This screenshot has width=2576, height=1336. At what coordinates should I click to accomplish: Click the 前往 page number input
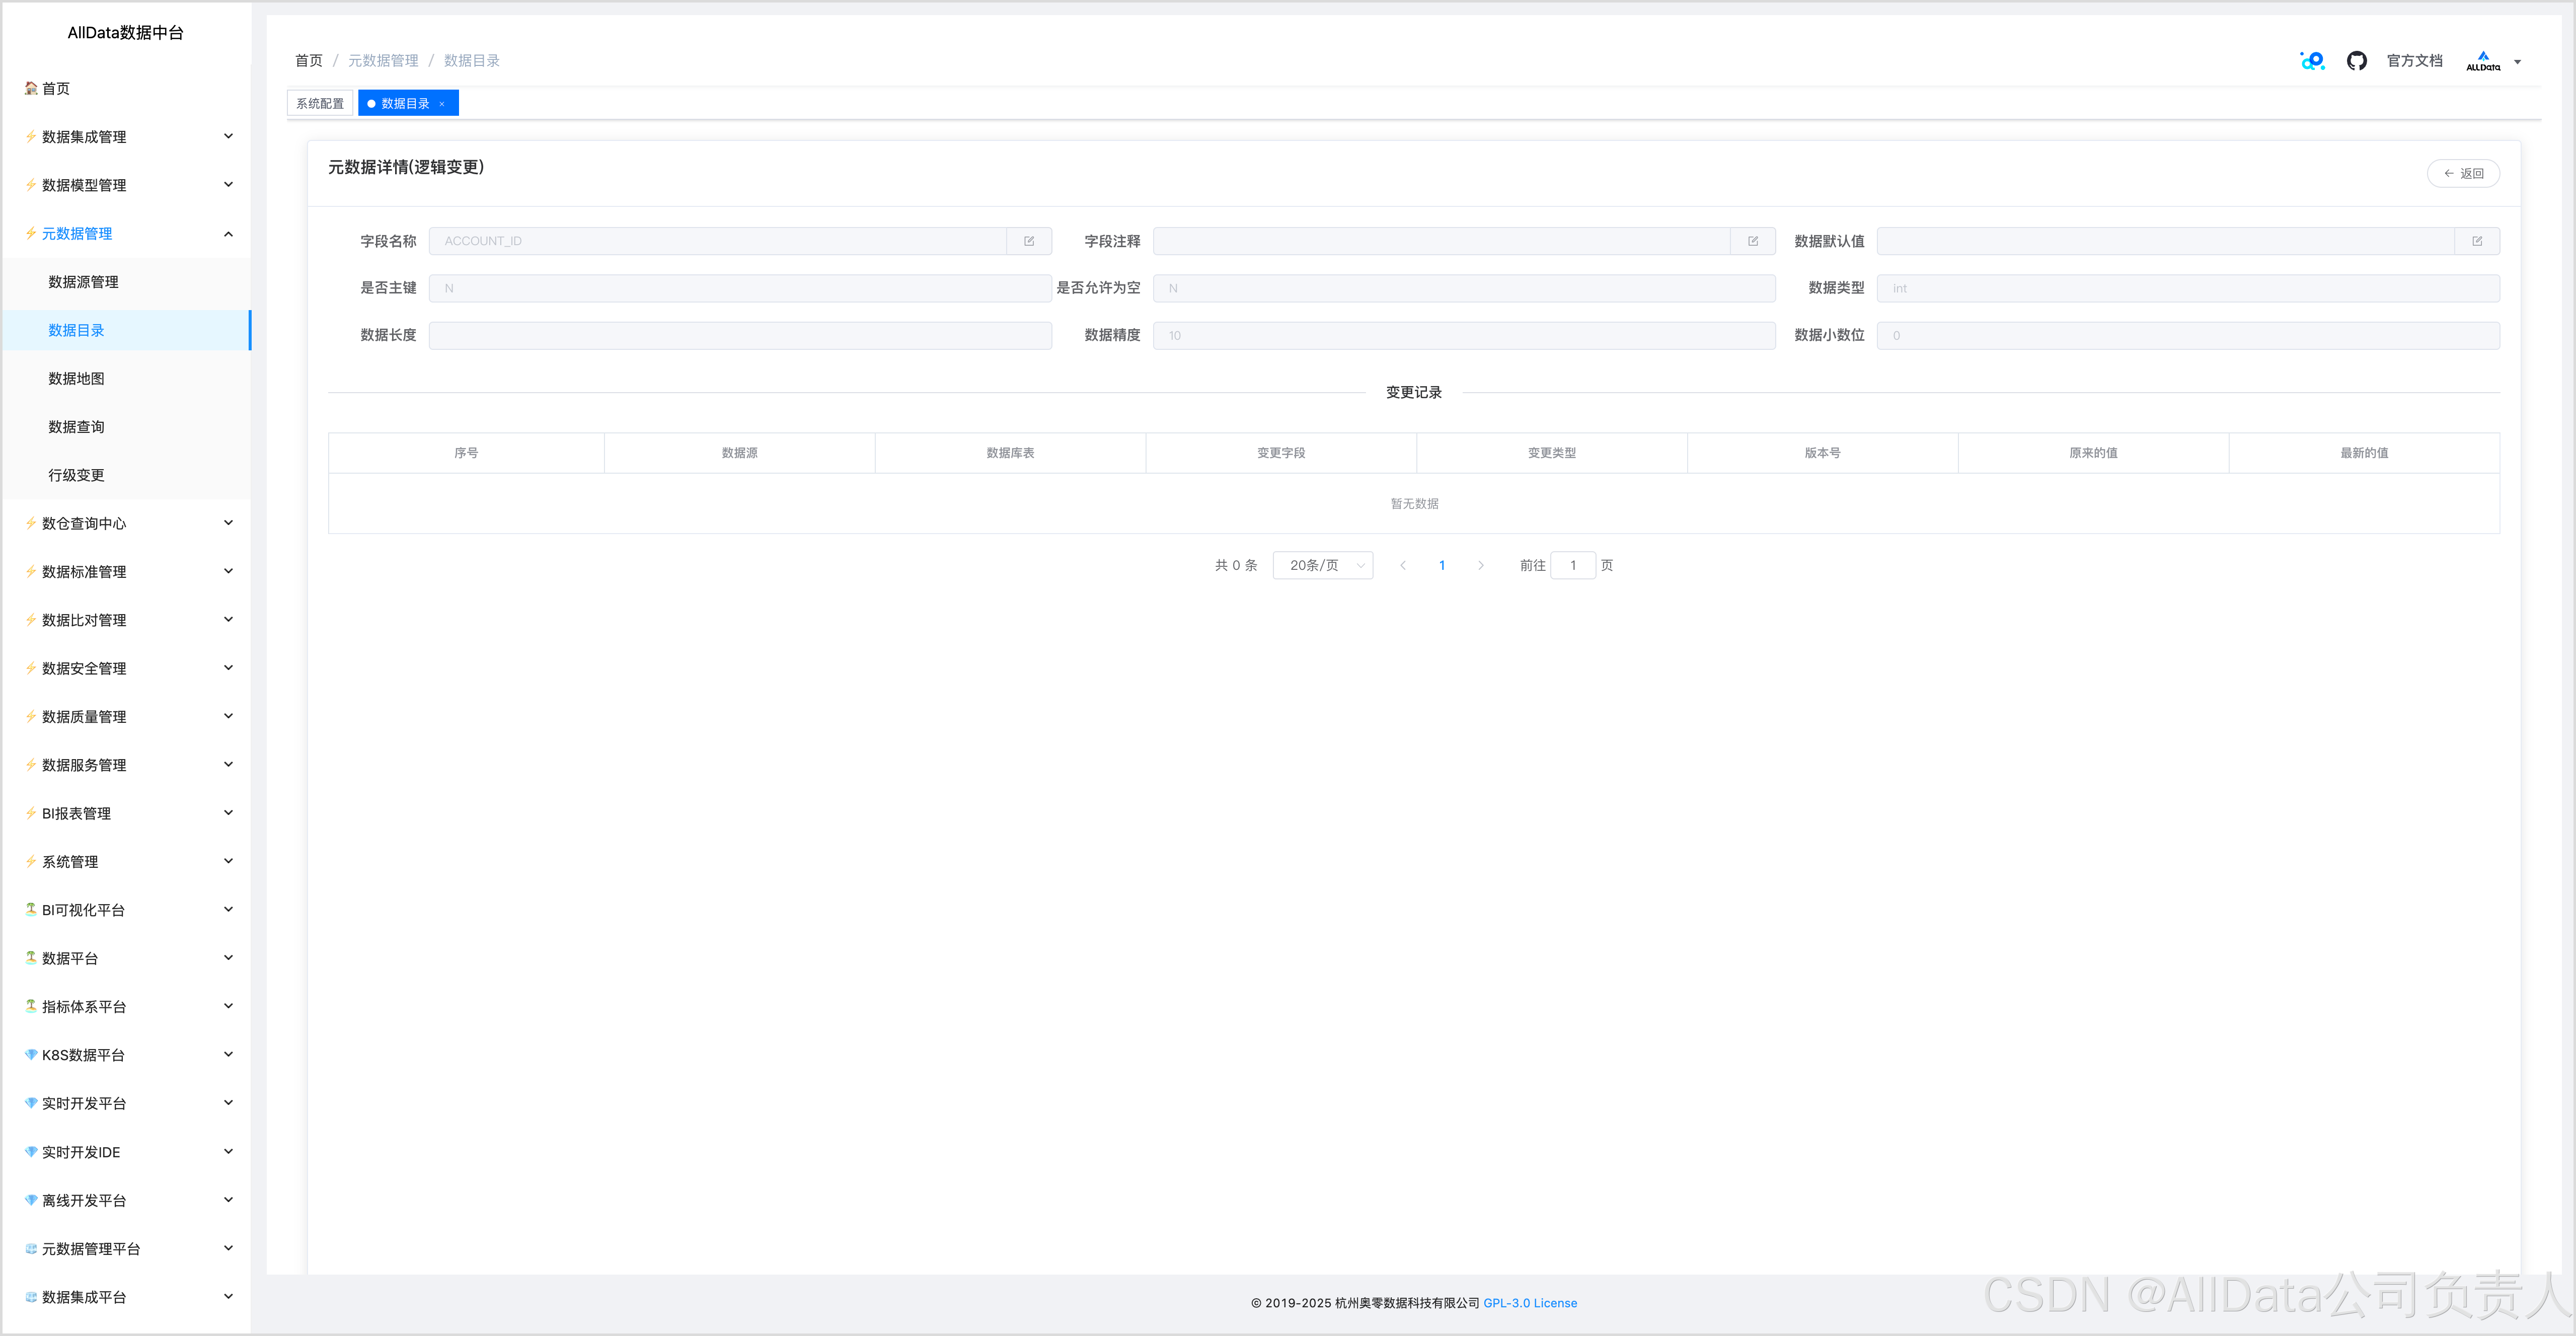tap(1572, 565)
